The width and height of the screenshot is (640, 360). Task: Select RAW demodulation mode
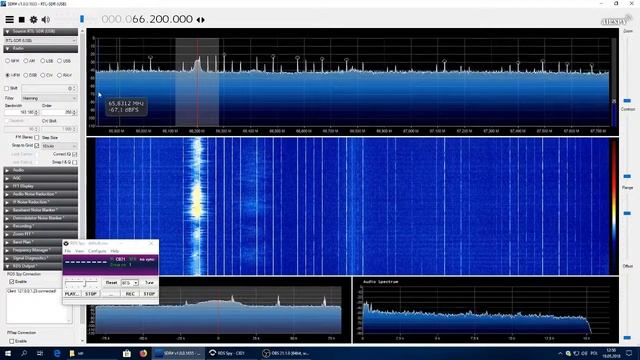coord(64,75)
